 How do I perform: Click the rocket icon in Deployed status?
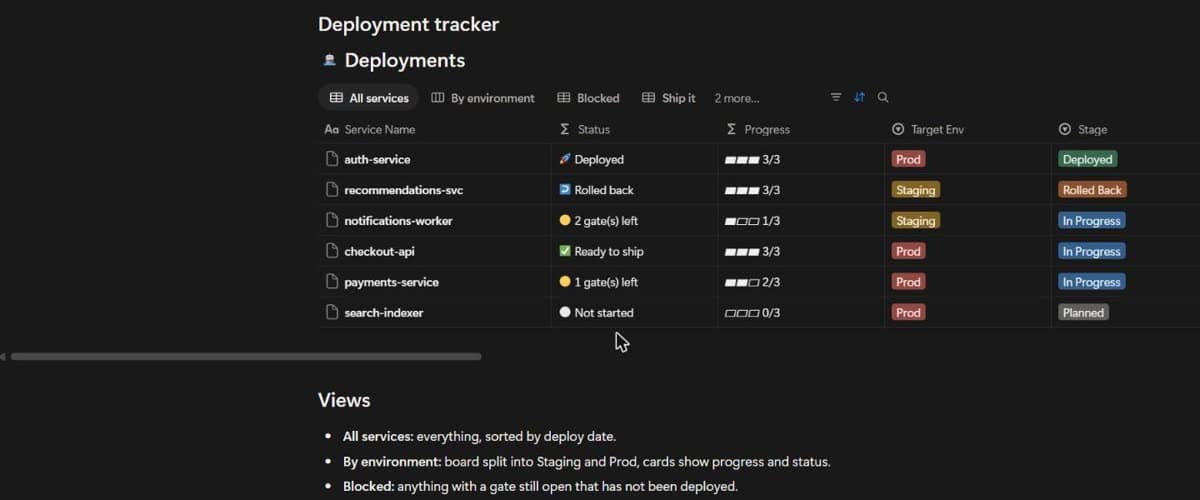(x=565, y=159)
